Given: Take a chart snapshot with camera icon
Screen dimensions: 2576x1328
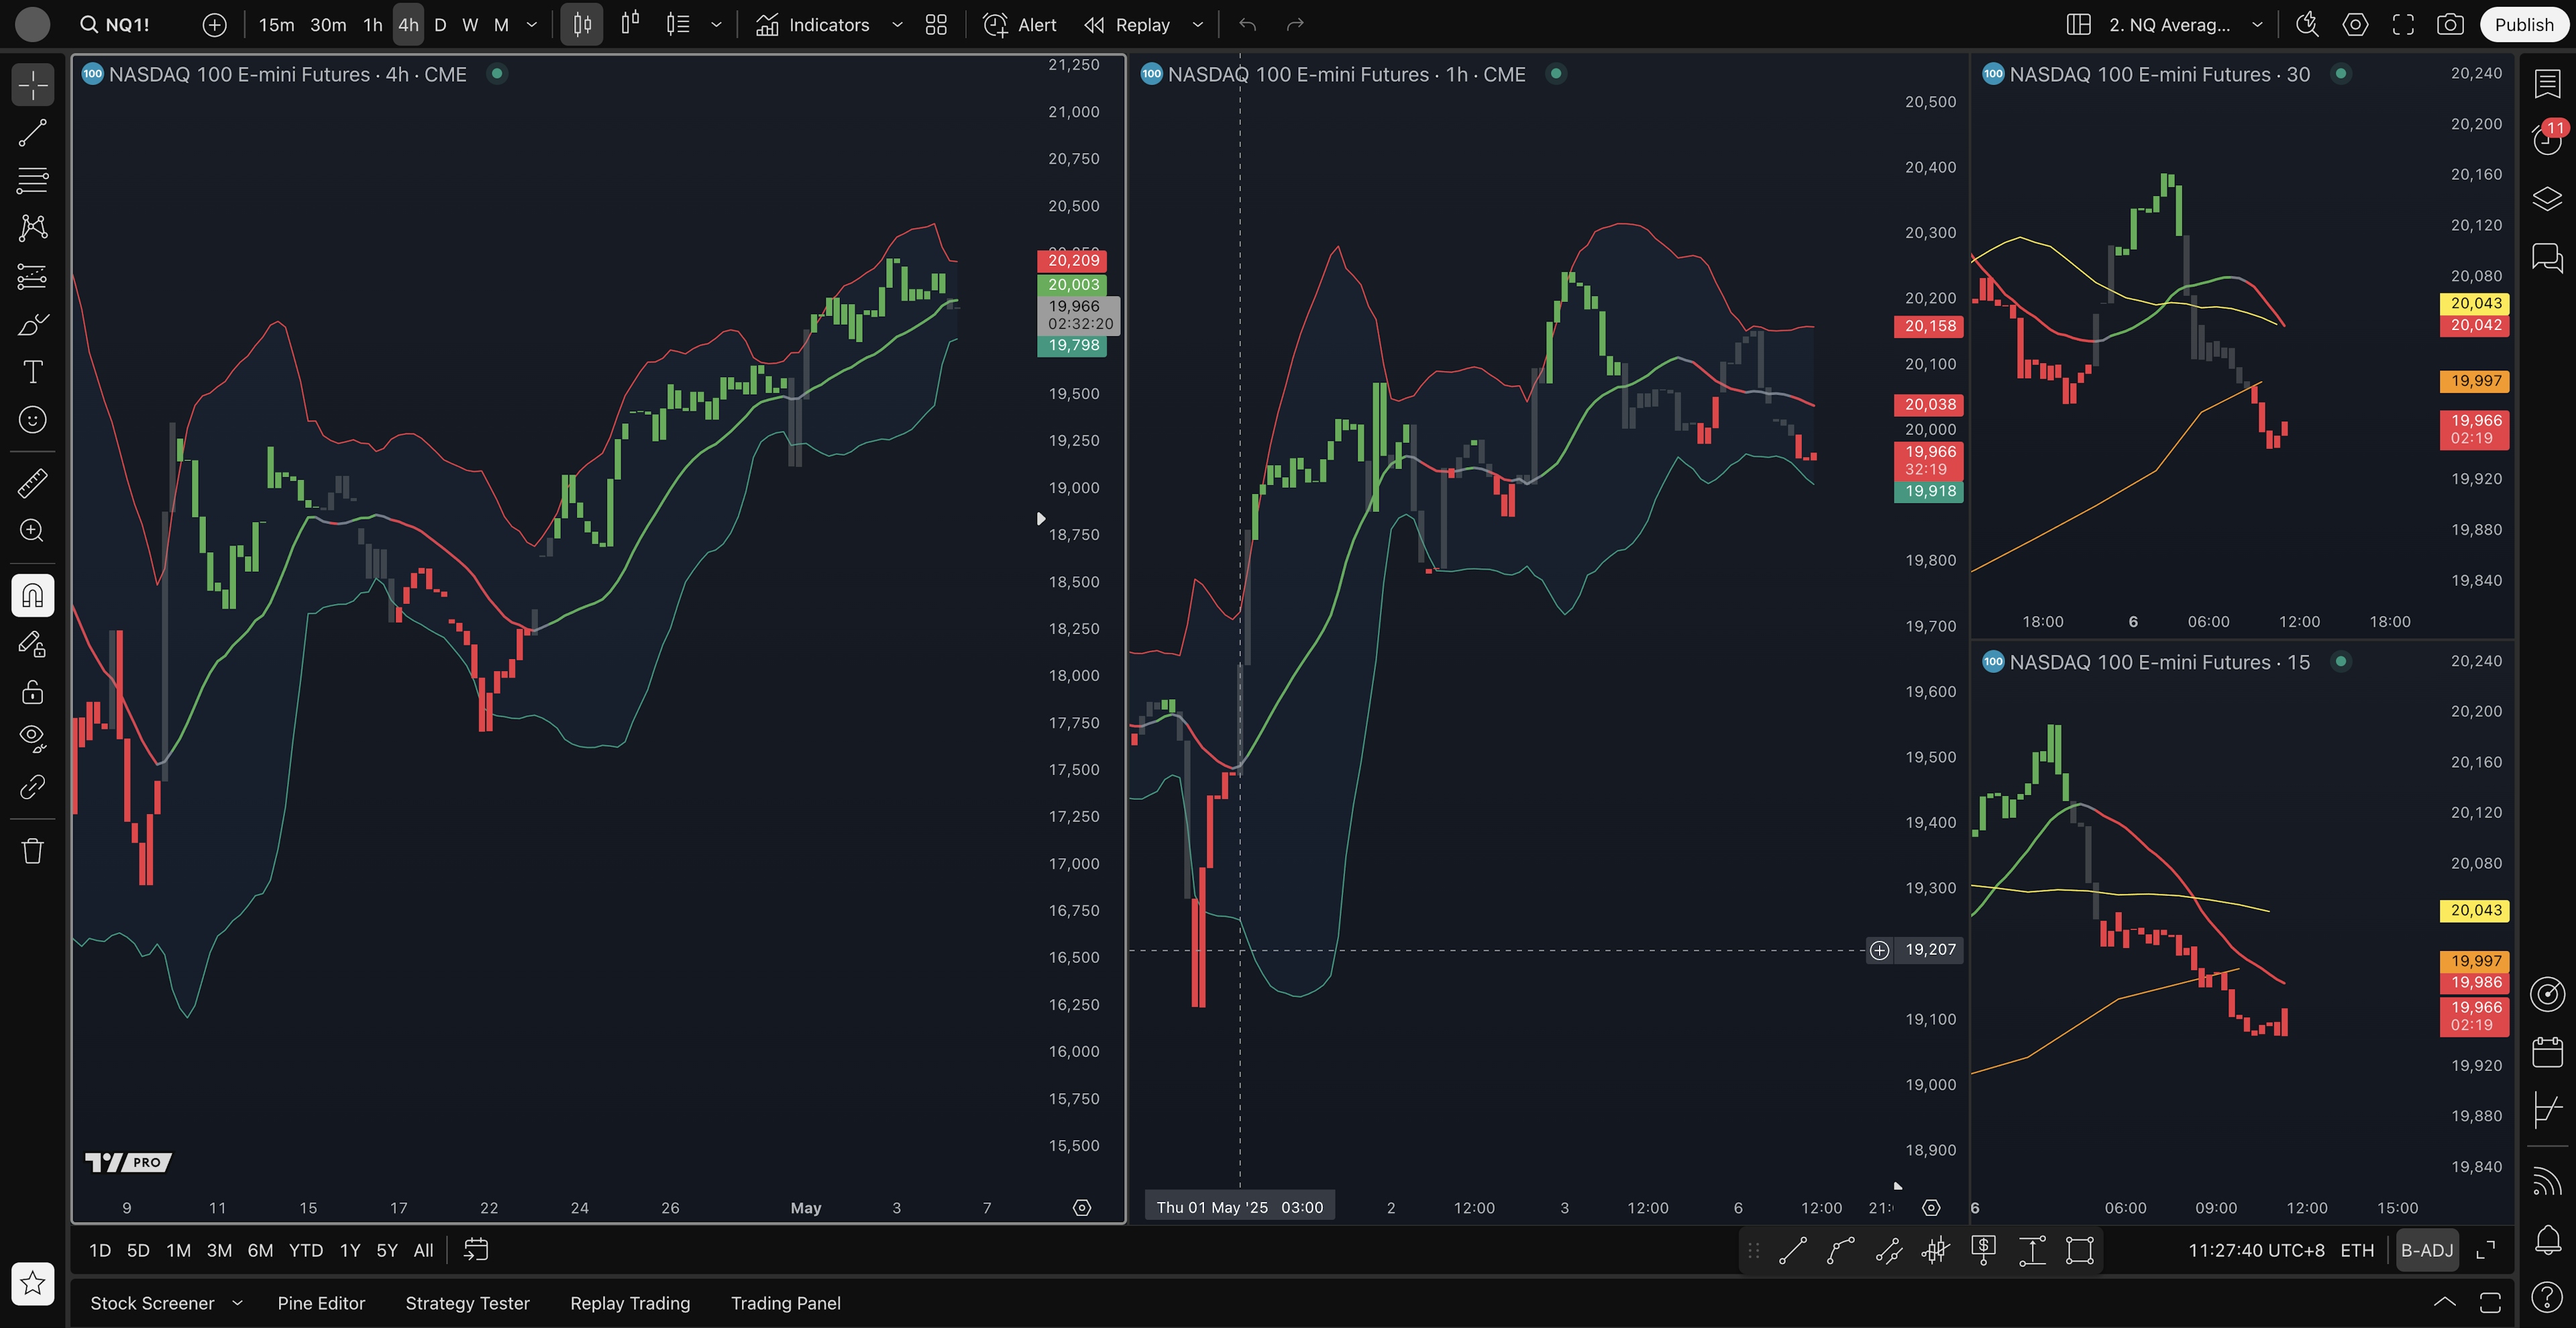Looking at the screenshot, I should (x=2450, y=25).
